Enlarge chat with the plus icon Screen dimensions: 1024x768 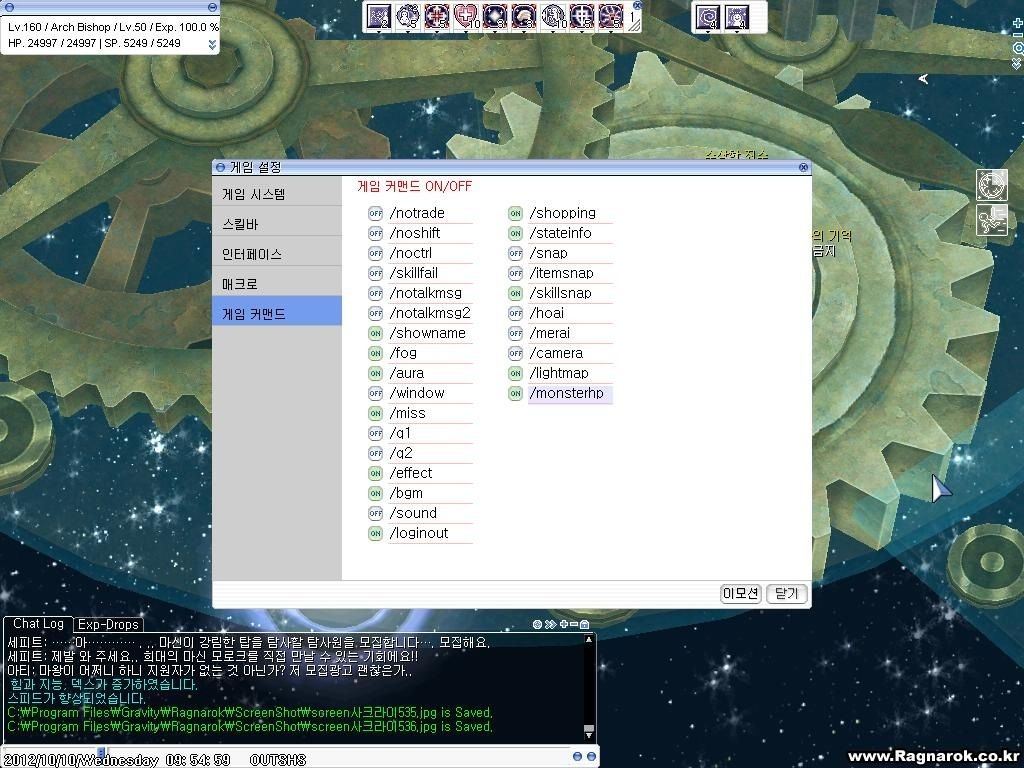[x=563, y=624]
